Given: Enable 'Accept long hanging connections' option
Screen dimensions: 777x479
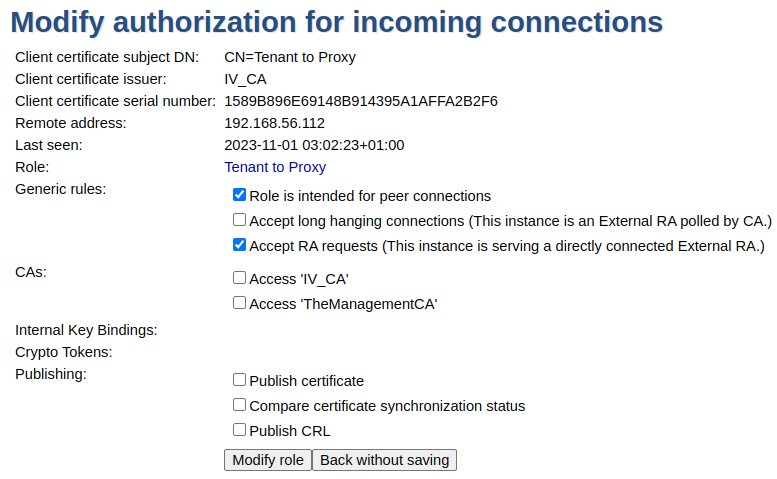Looking at the screenshot, I should [x=239, y=219].
